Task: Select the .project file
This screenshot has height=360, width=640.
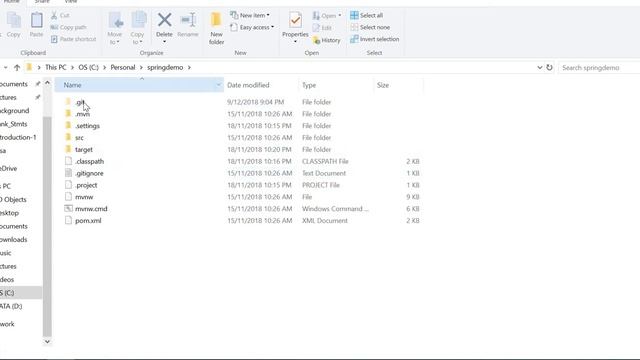Action: pyautogui.click(x=86, y=185)
